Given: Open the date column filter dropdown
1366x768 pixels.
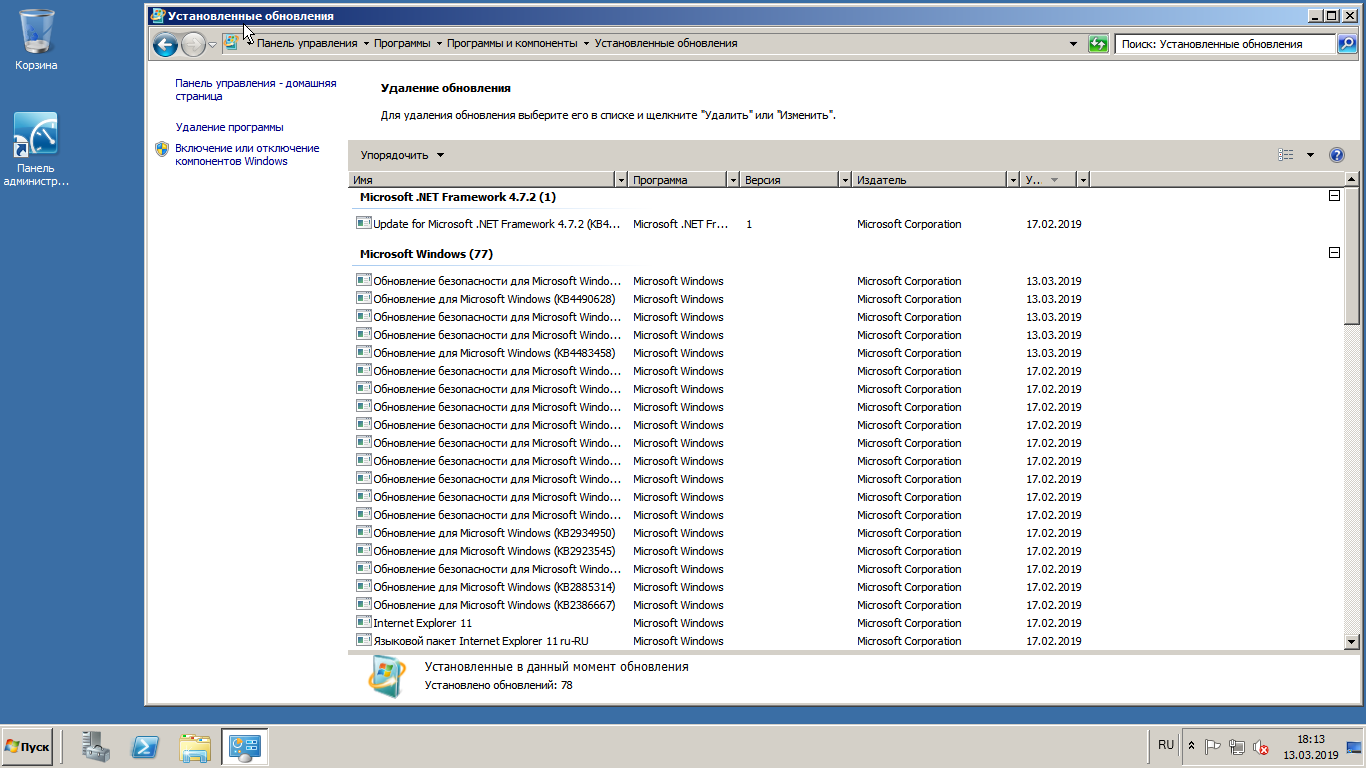Looking at the screenshot, I should click(1083, 180).
